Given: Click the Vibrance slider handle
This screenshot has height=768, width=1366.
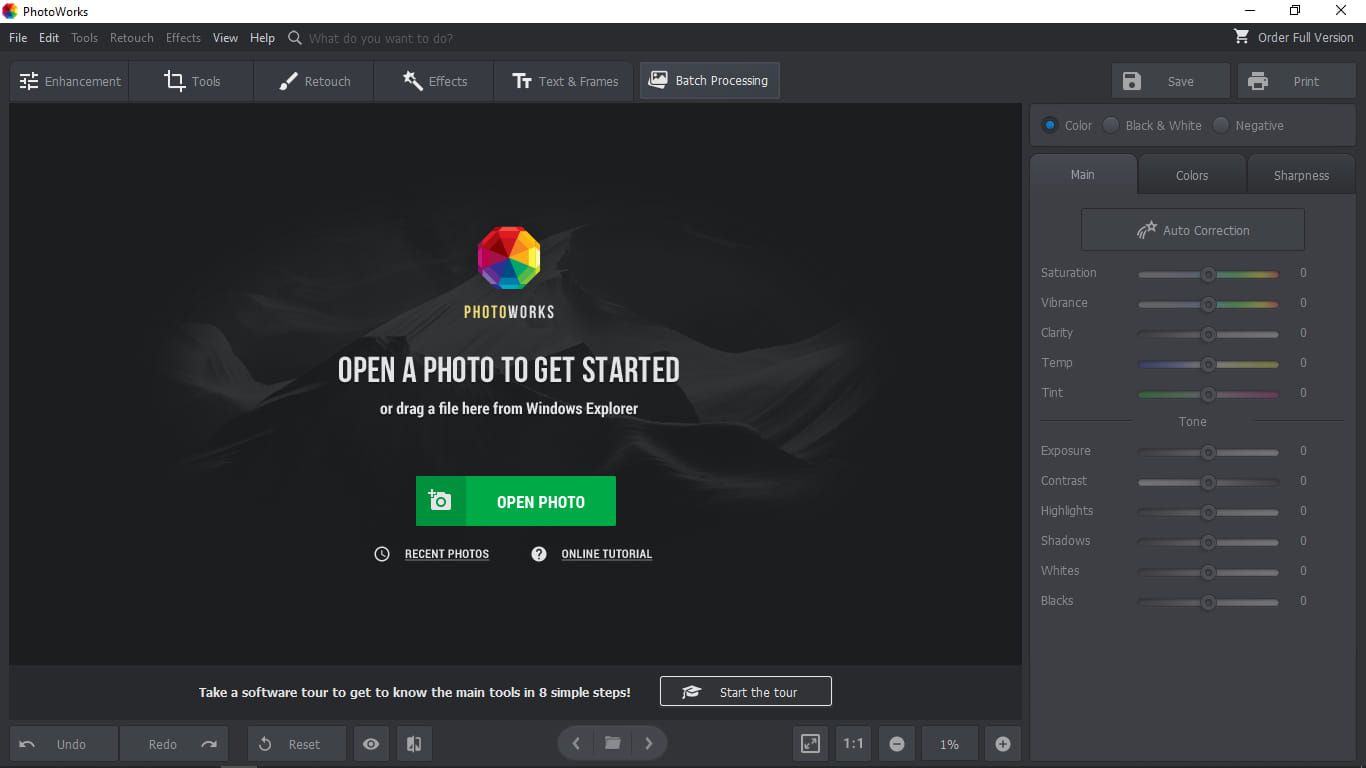Looking at the screenshot, I should pos(1208,304).
